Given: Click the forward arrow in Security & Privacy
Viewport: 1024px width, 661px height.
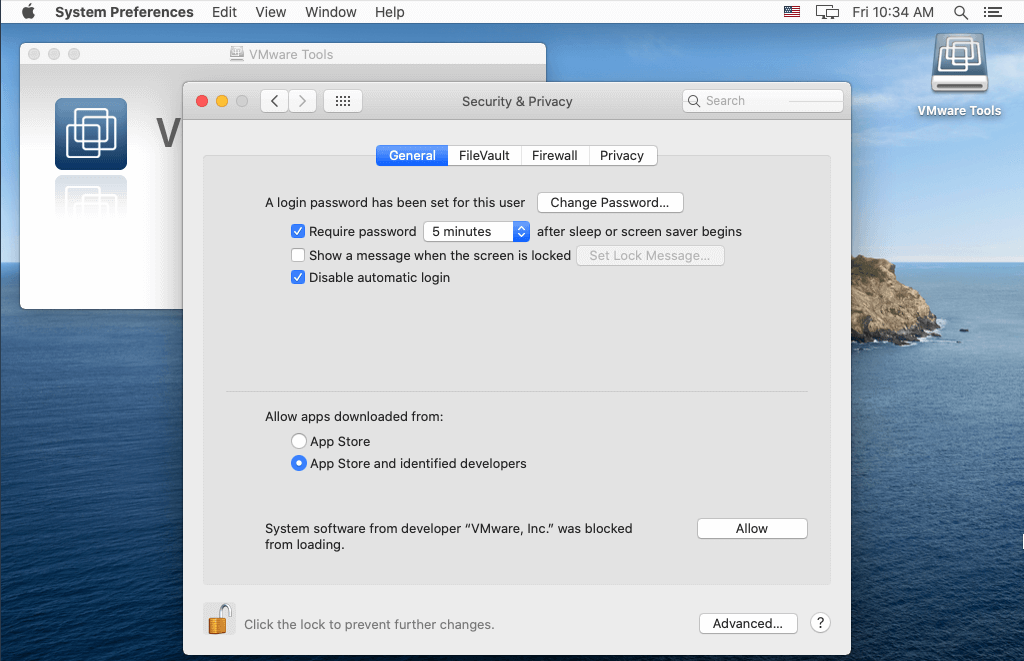Looking at the screenshot, I should coord(302,101).
